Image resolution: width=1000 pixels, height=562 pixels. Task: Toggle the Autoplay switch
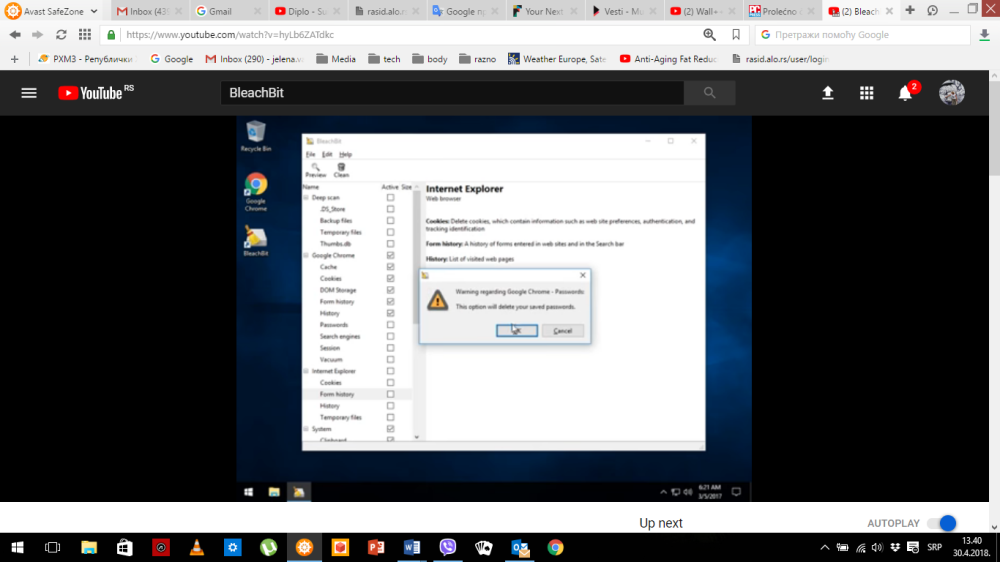(x=941, y=523)
